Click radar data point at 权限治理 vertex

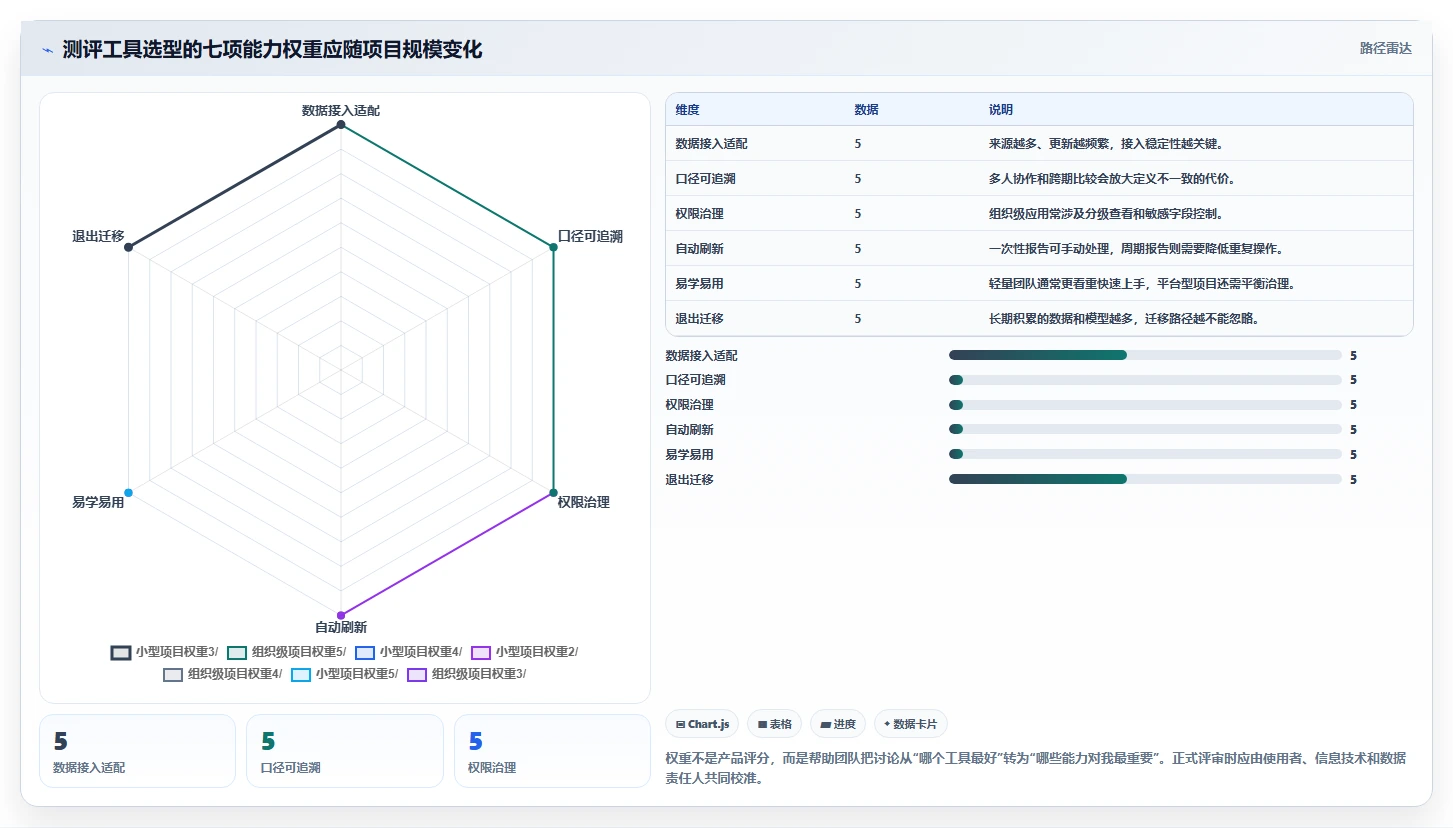[553, 492]
